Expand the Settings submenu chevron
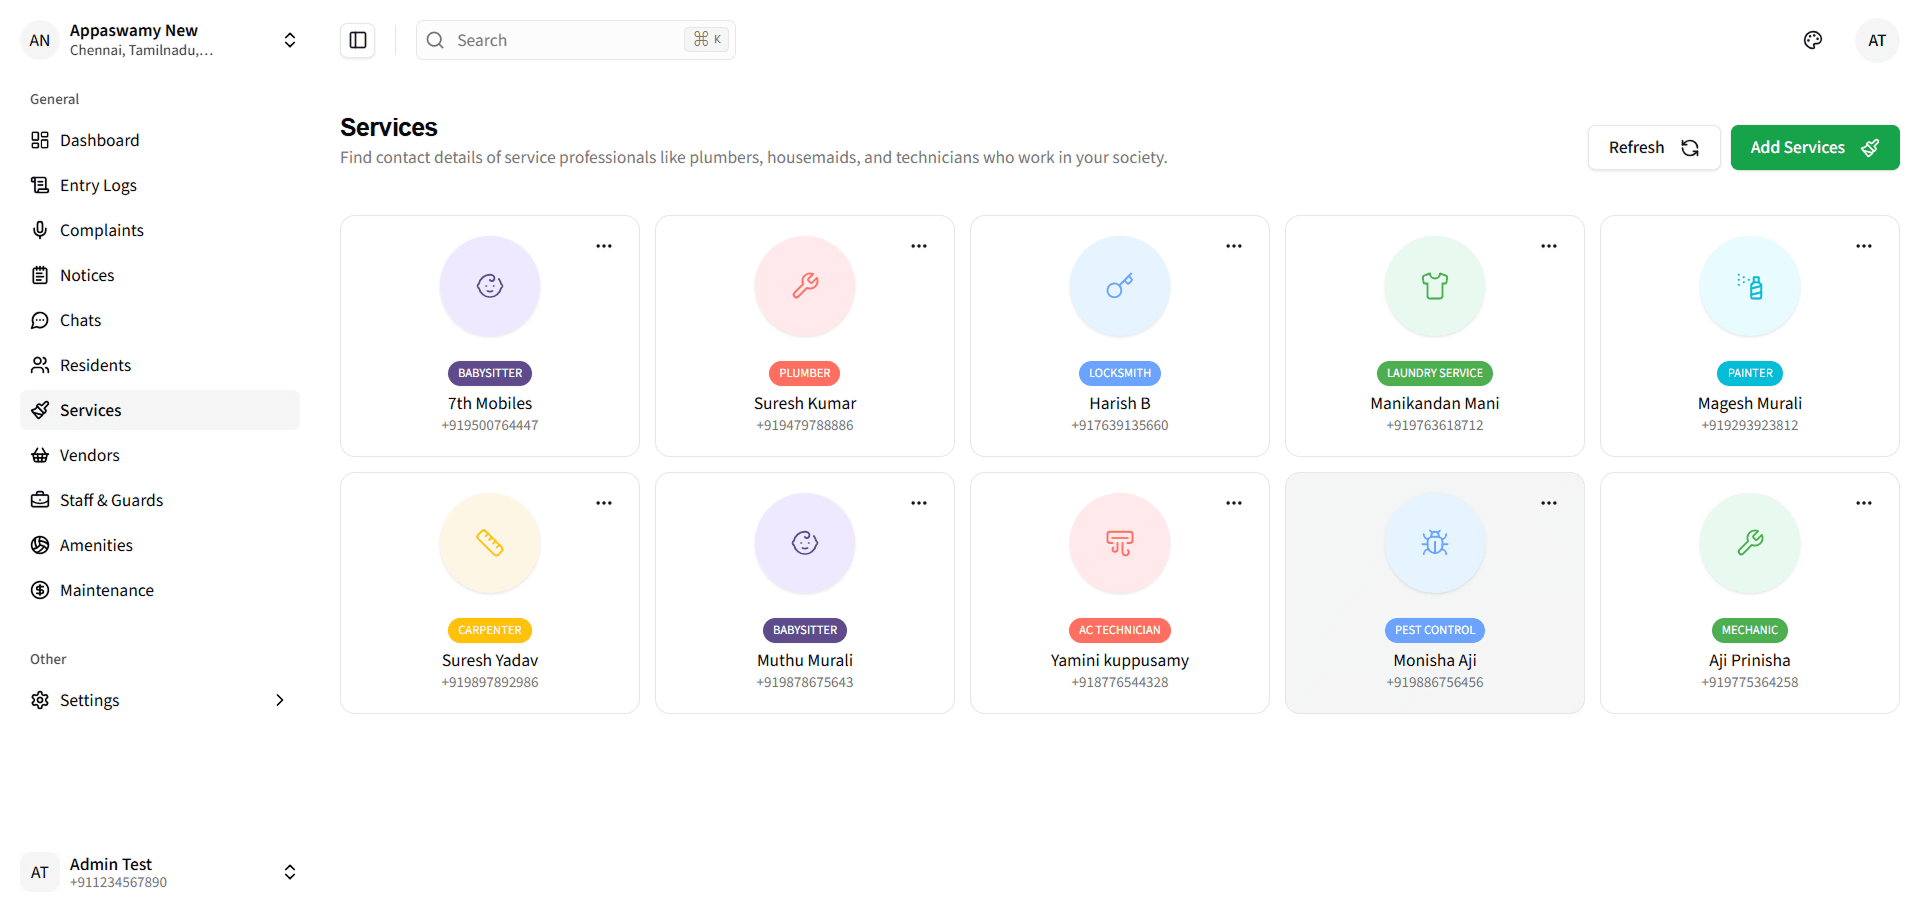 point(279,700)
